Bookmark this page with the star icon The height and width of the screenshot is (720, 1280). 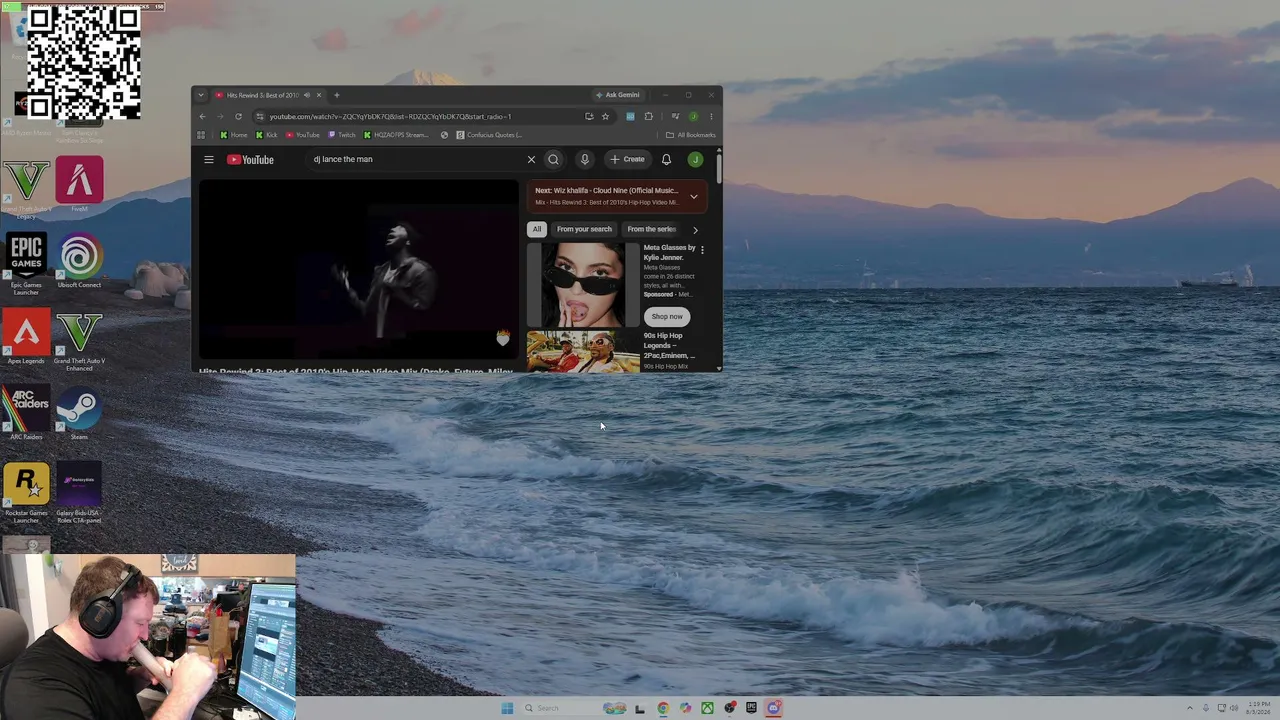coord(605,117)
